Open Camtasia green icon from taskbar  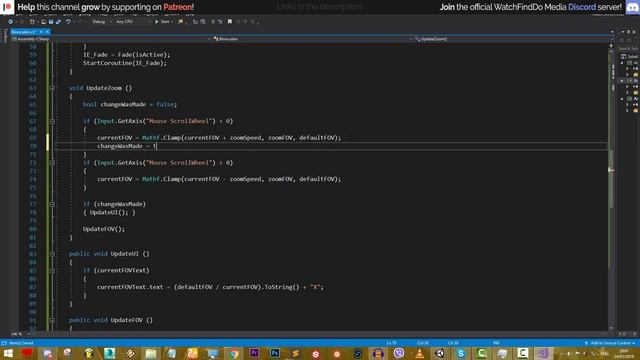click(481, 353)
